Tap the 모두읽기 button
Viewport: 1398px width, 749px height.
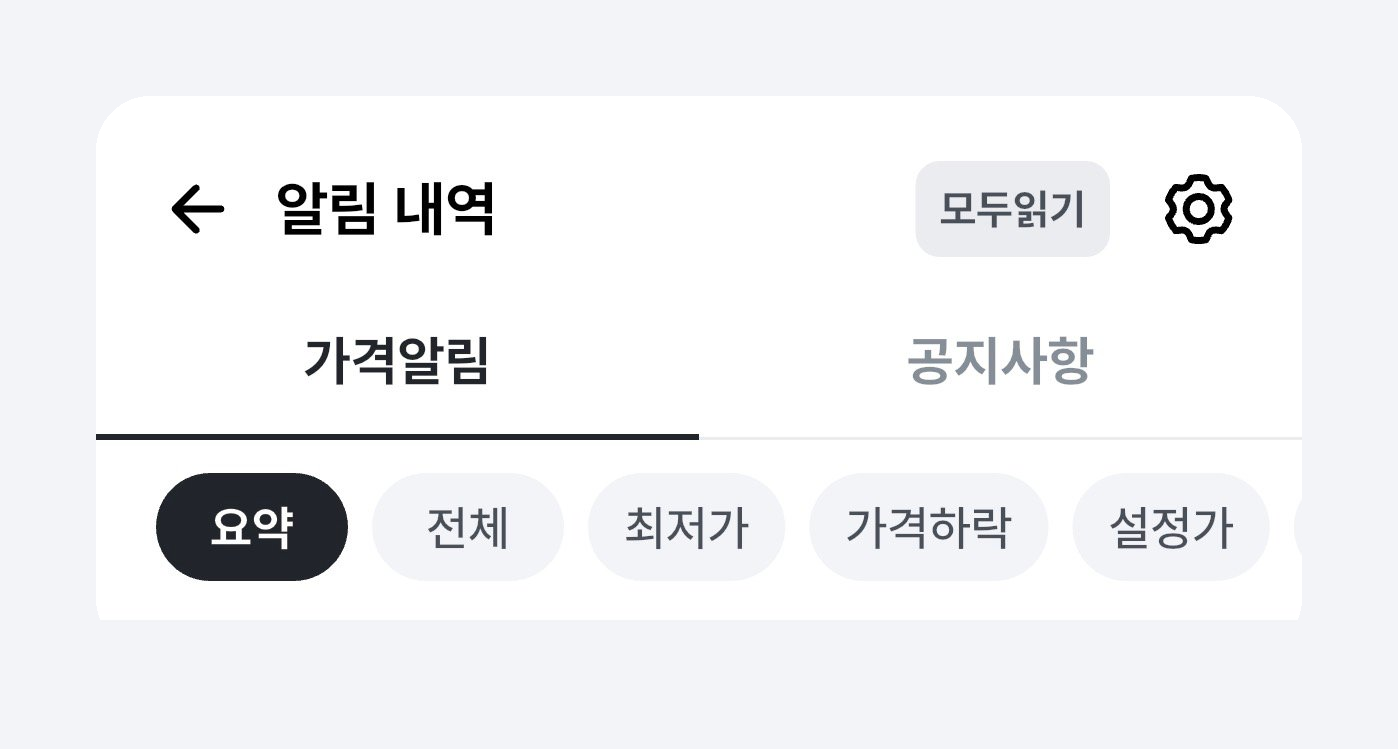1012,209
